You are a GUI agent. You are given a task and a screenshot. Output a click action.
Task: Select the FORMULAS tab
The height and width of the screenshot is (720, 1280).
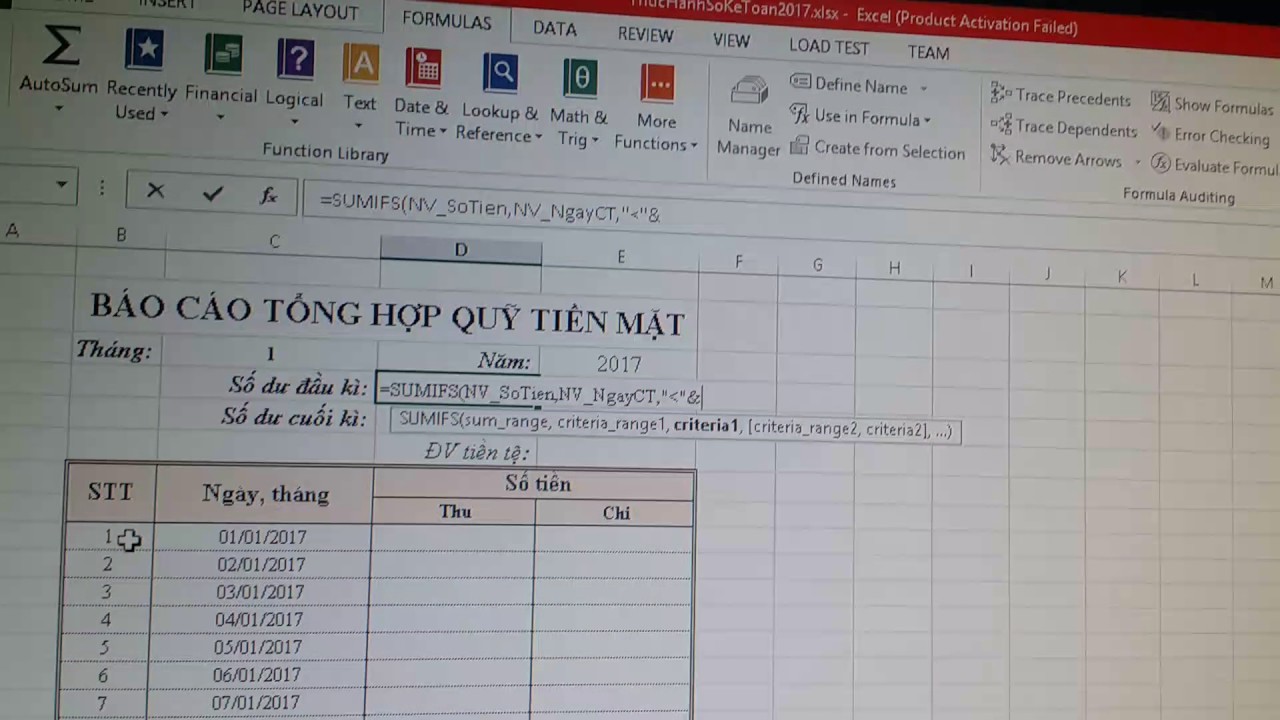tap(446, 21)
